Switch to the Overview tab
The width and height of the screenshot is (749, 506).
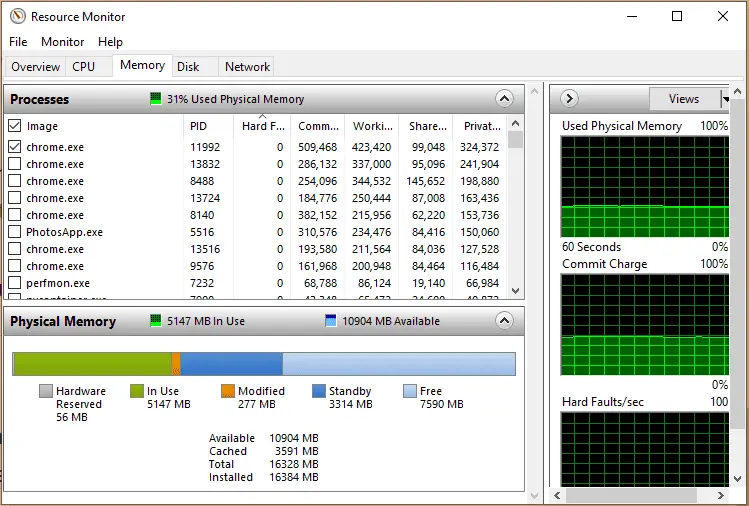(36, 67)
